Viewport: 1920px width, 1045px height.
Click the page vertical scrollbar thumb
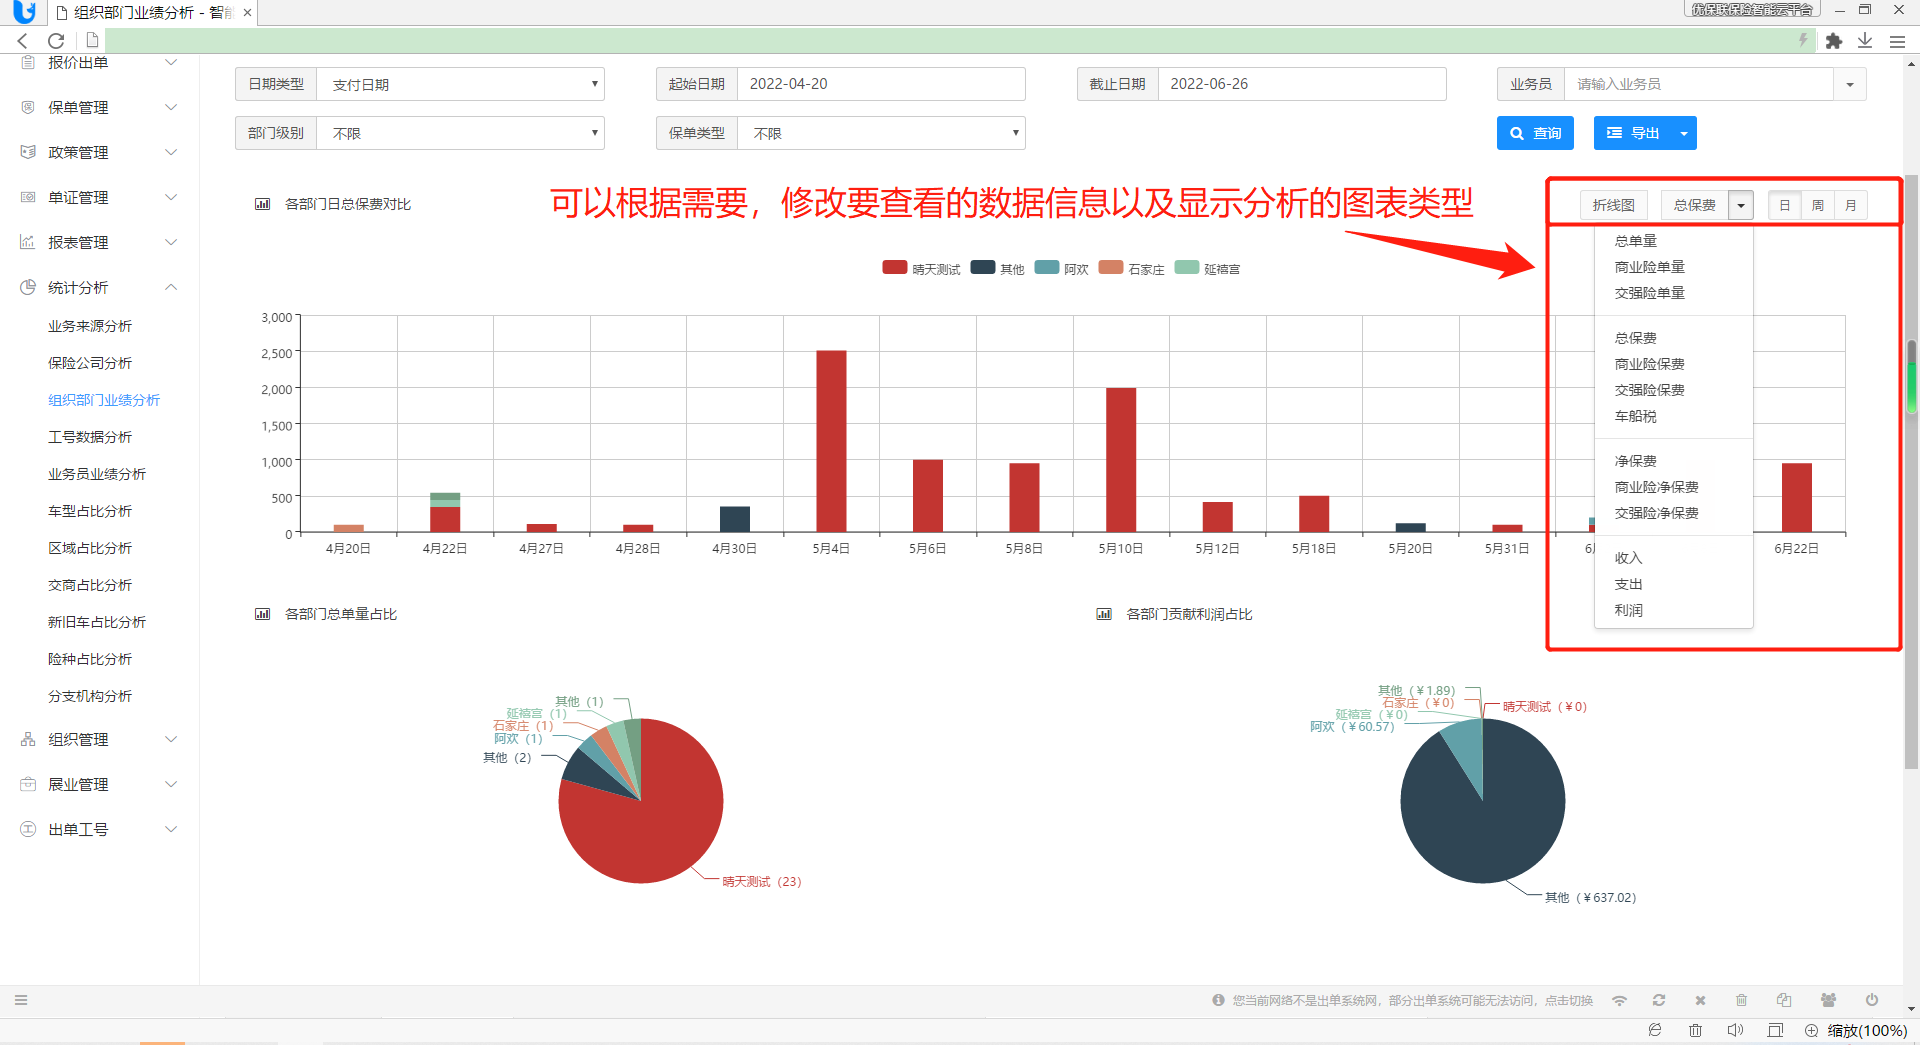(x=1911, y=470)
